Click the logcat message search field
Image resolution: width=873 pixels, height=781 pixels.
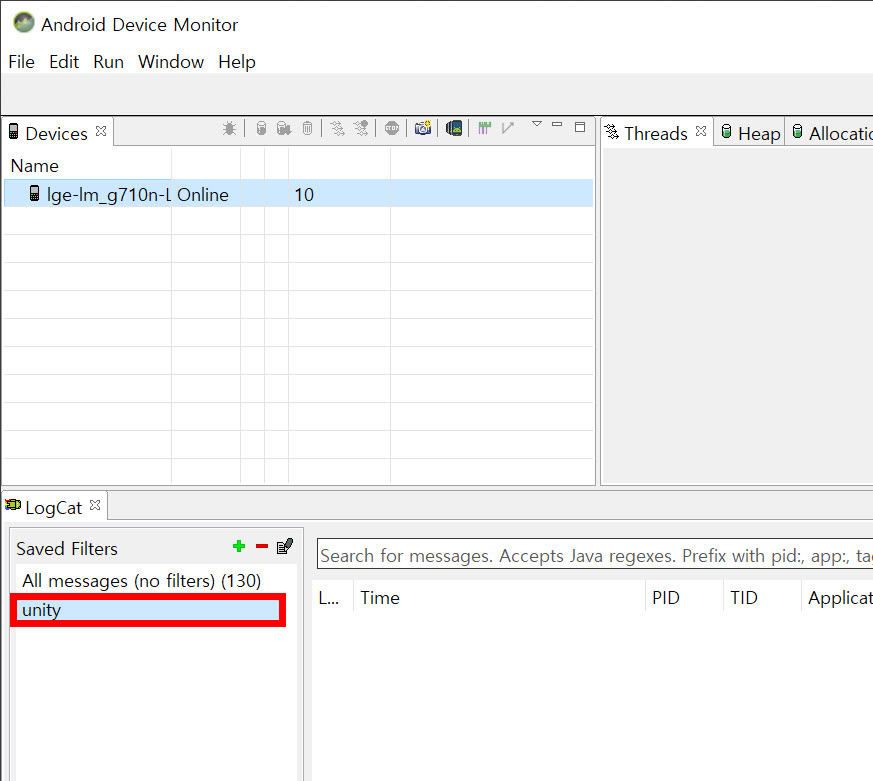point(595,555)
